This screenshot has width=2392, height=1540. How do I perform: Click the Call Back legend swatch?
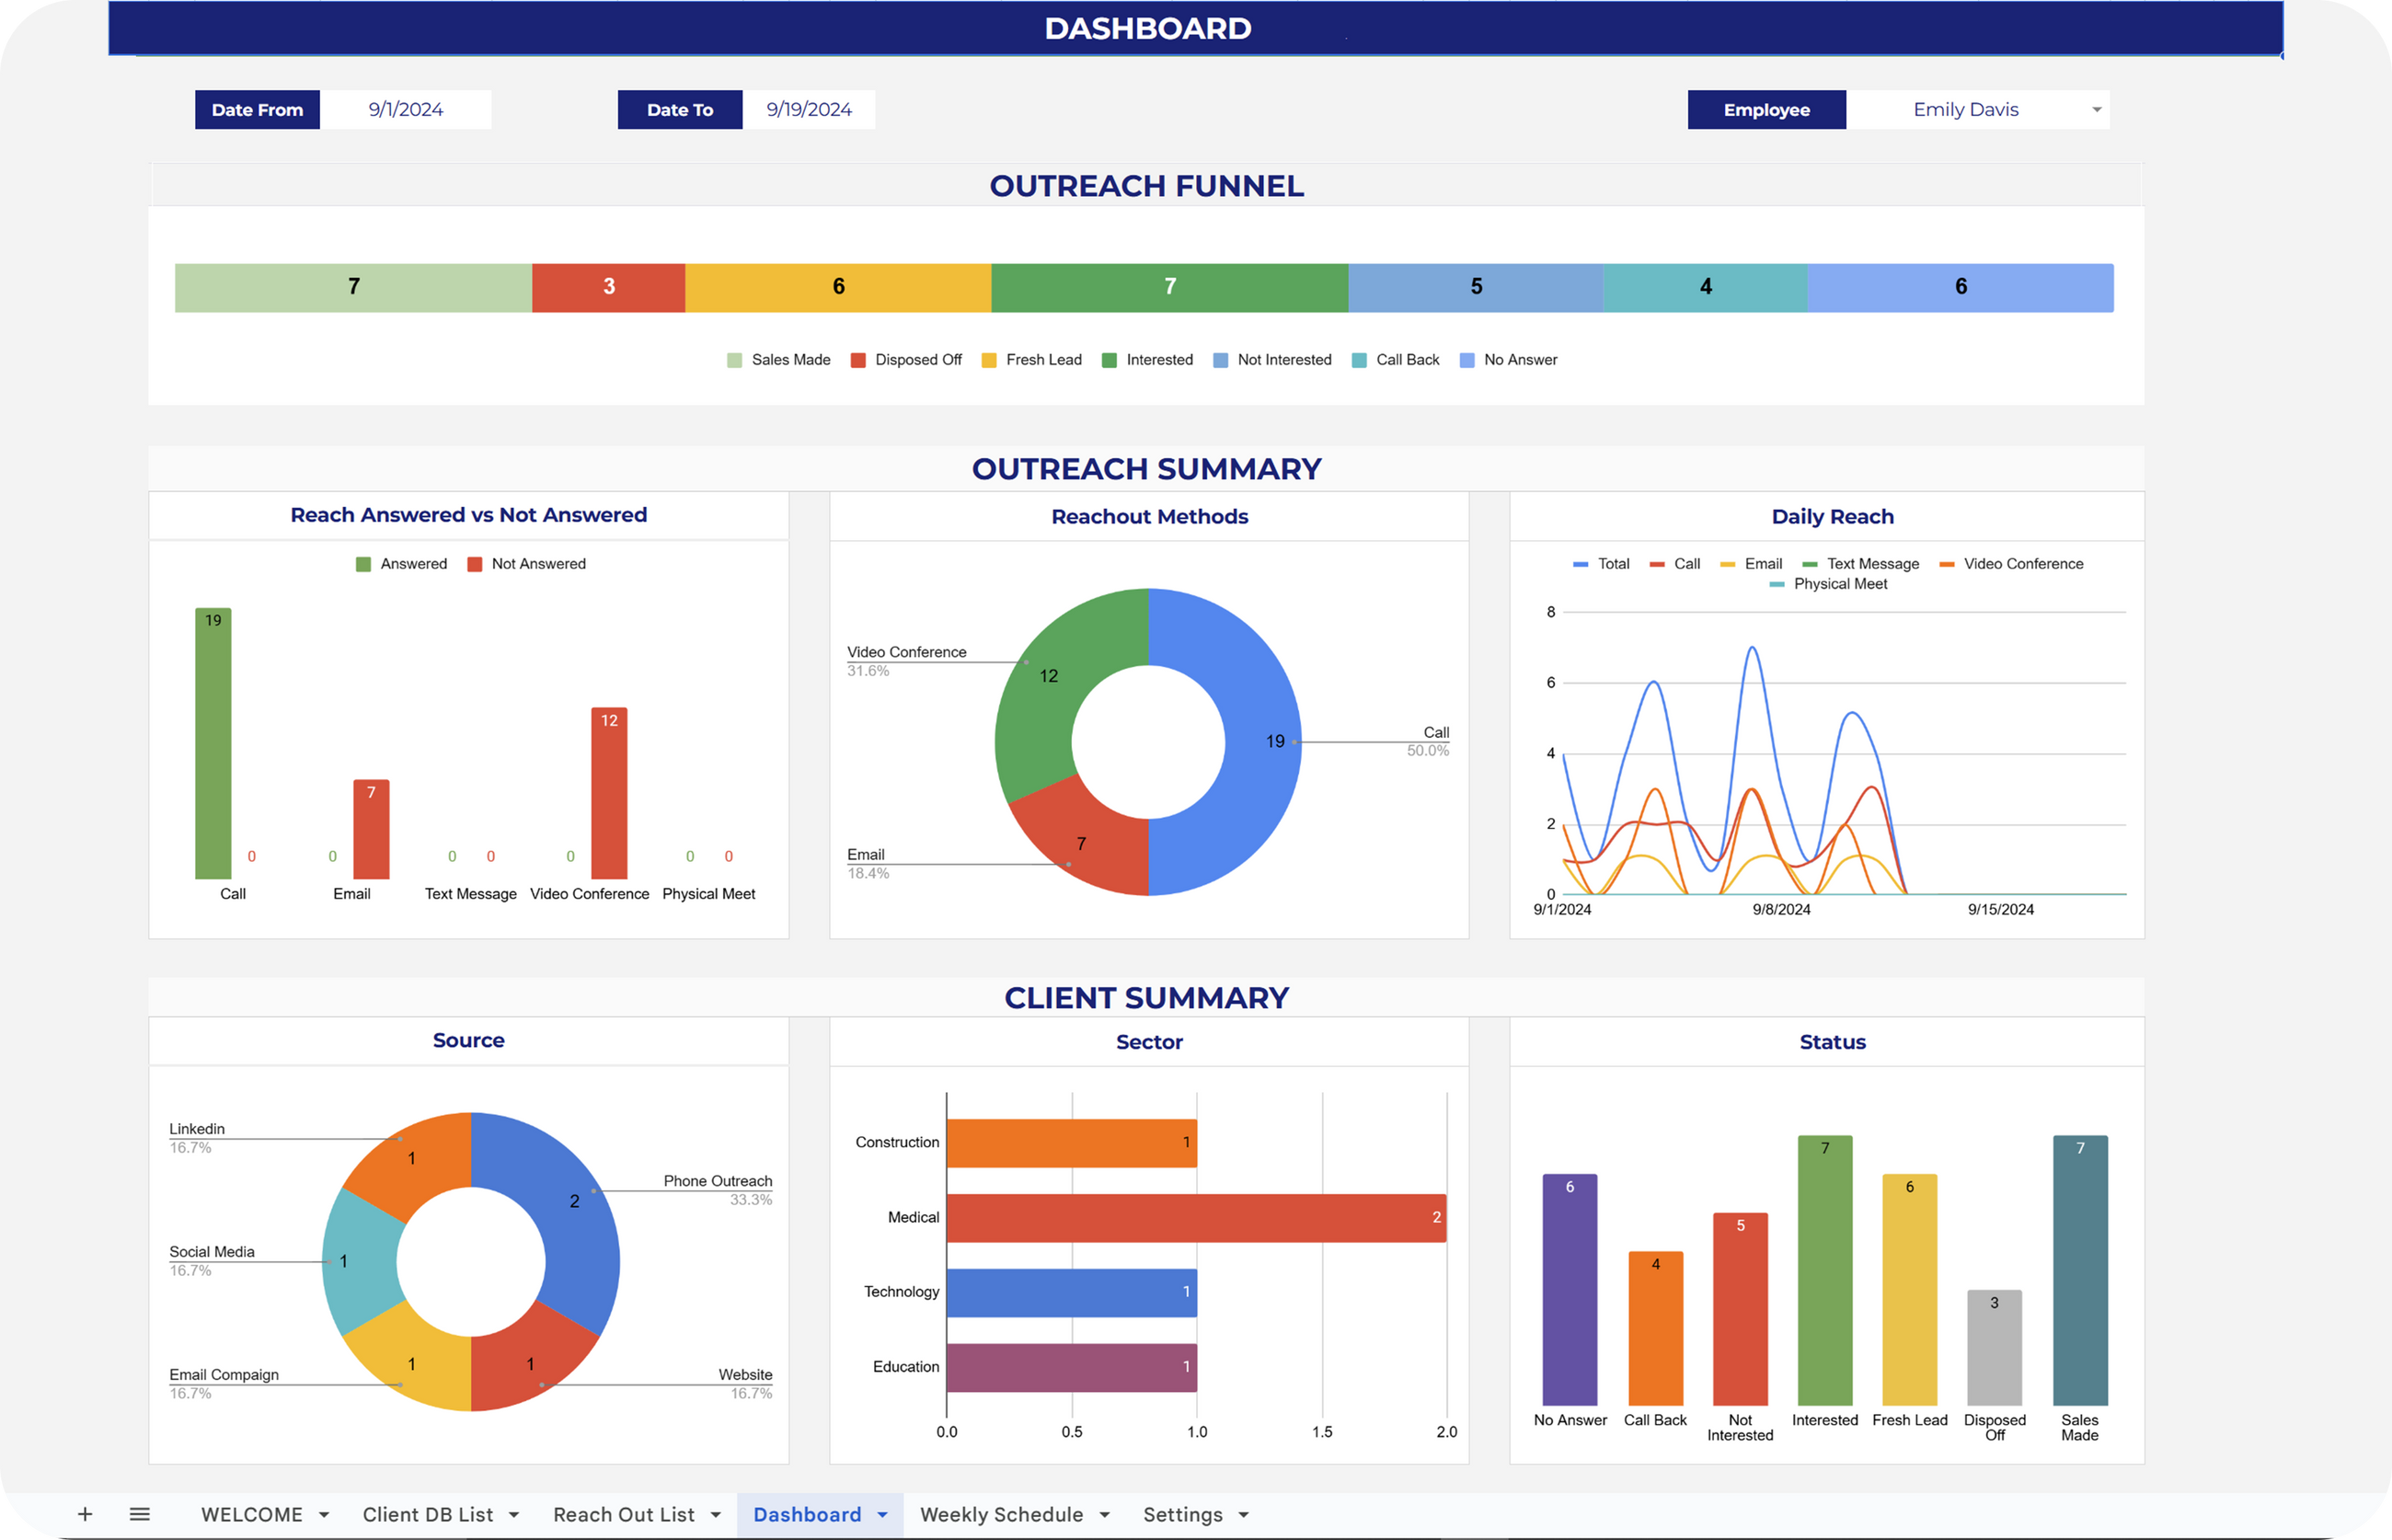click(1359, 360)
